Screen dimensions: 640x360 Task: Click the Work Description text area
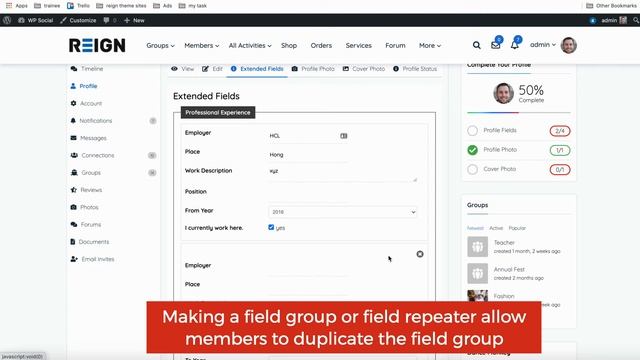[x=343, y=174]
